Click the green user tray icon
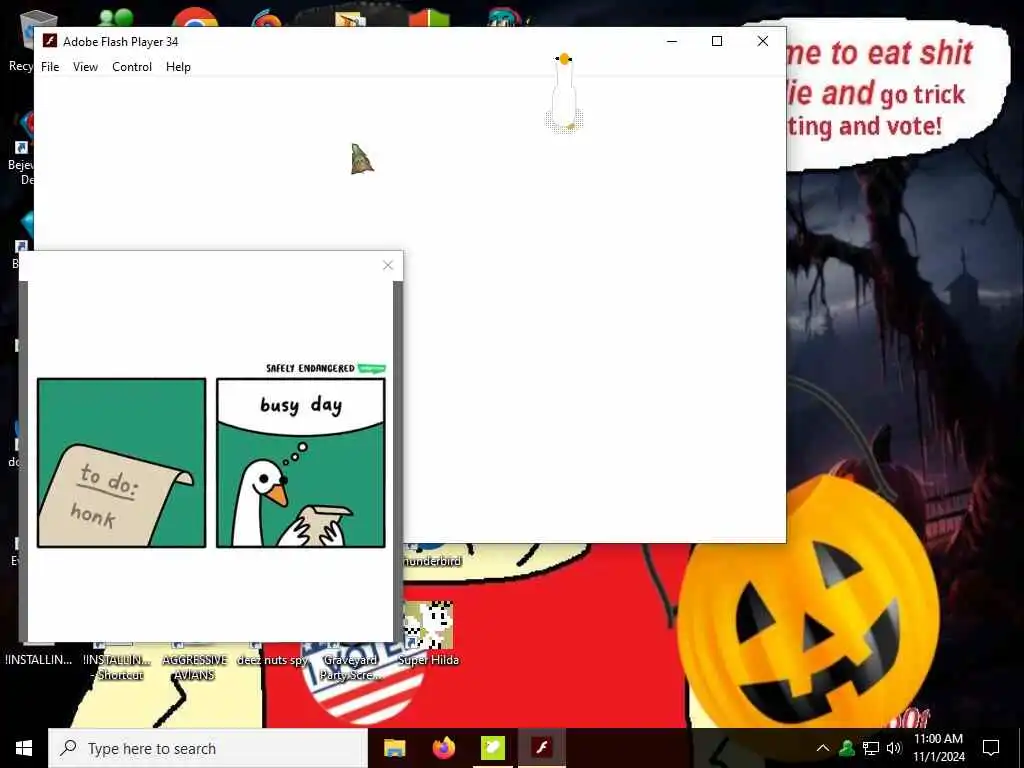1024x768 pixels. point(847,748)
